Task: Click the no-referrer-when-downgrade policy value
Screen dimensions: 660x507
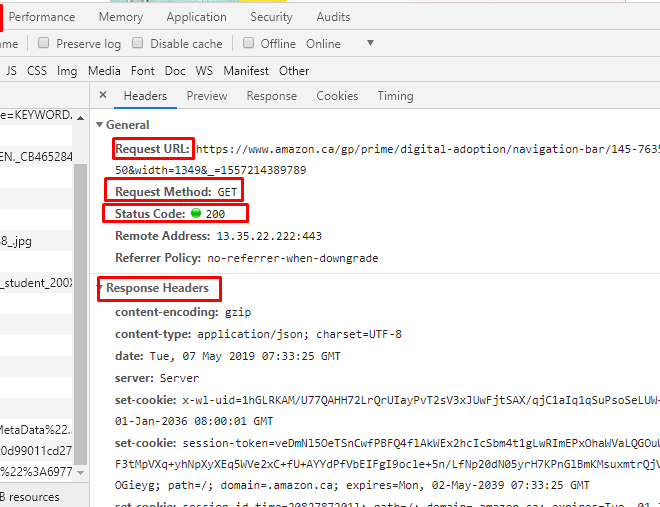Action: point(293,258)
